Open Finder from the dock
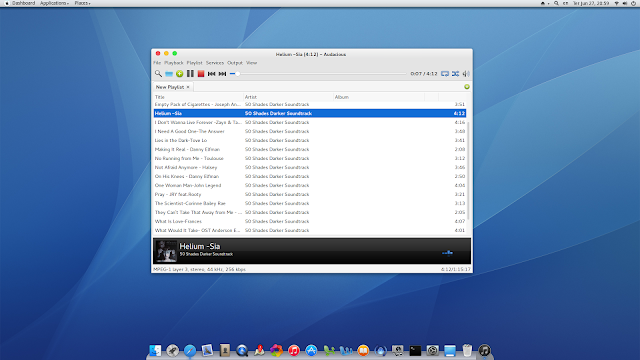640x360 pixels. (155, 351)
